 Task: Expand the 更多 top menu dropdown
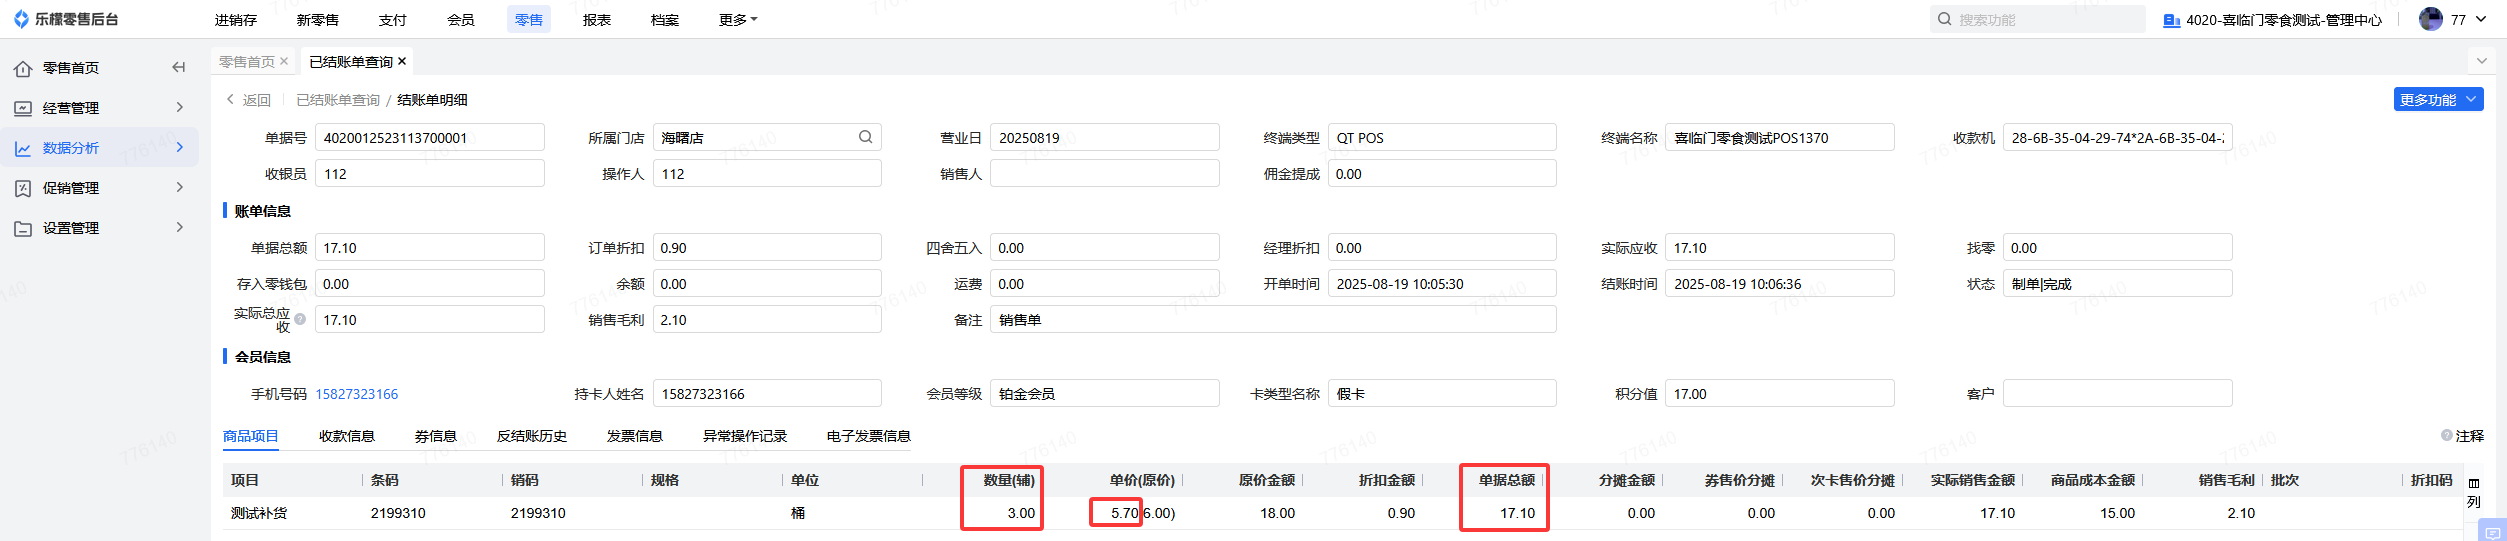738,20
